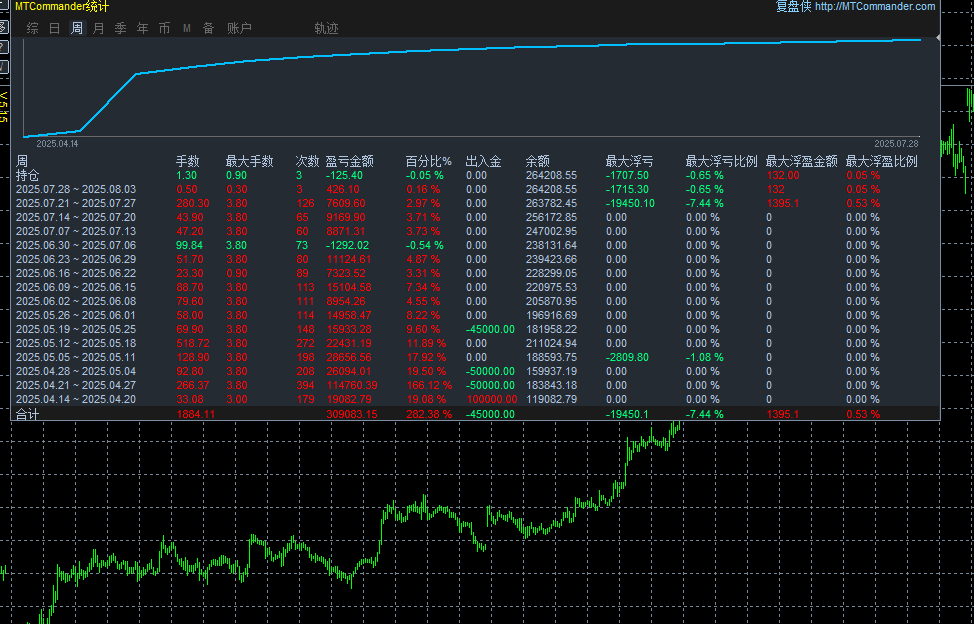Click the 最大浮亏 column header
Viewport: 974px width, 624px height.
pyautogui.click(x=629, y=161)
